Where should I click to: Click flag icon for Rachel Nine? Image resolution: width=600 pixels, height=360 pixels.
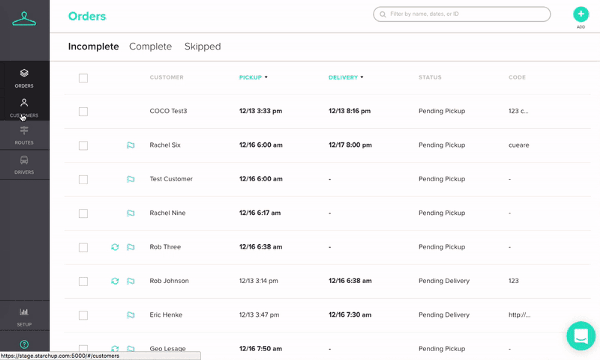(130, 213)
